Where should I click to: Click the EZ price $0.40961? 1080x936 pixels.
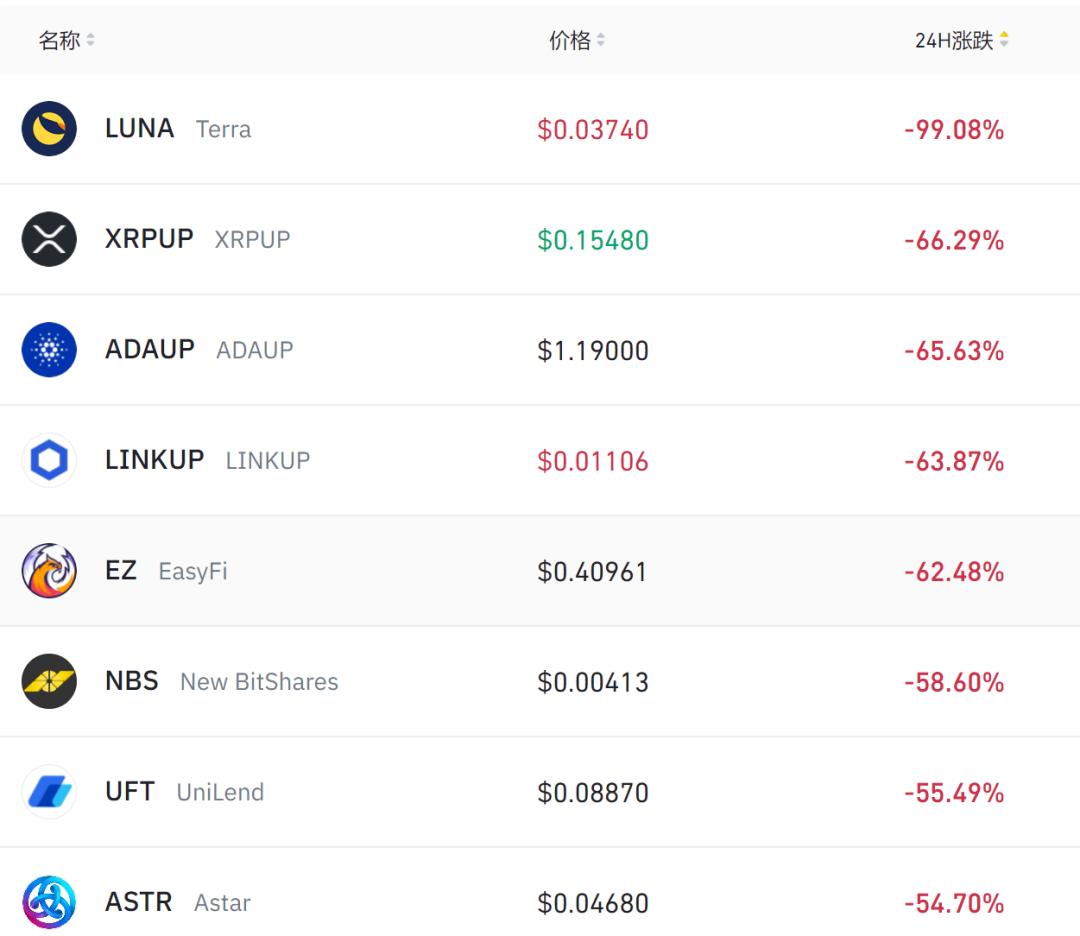593,572
